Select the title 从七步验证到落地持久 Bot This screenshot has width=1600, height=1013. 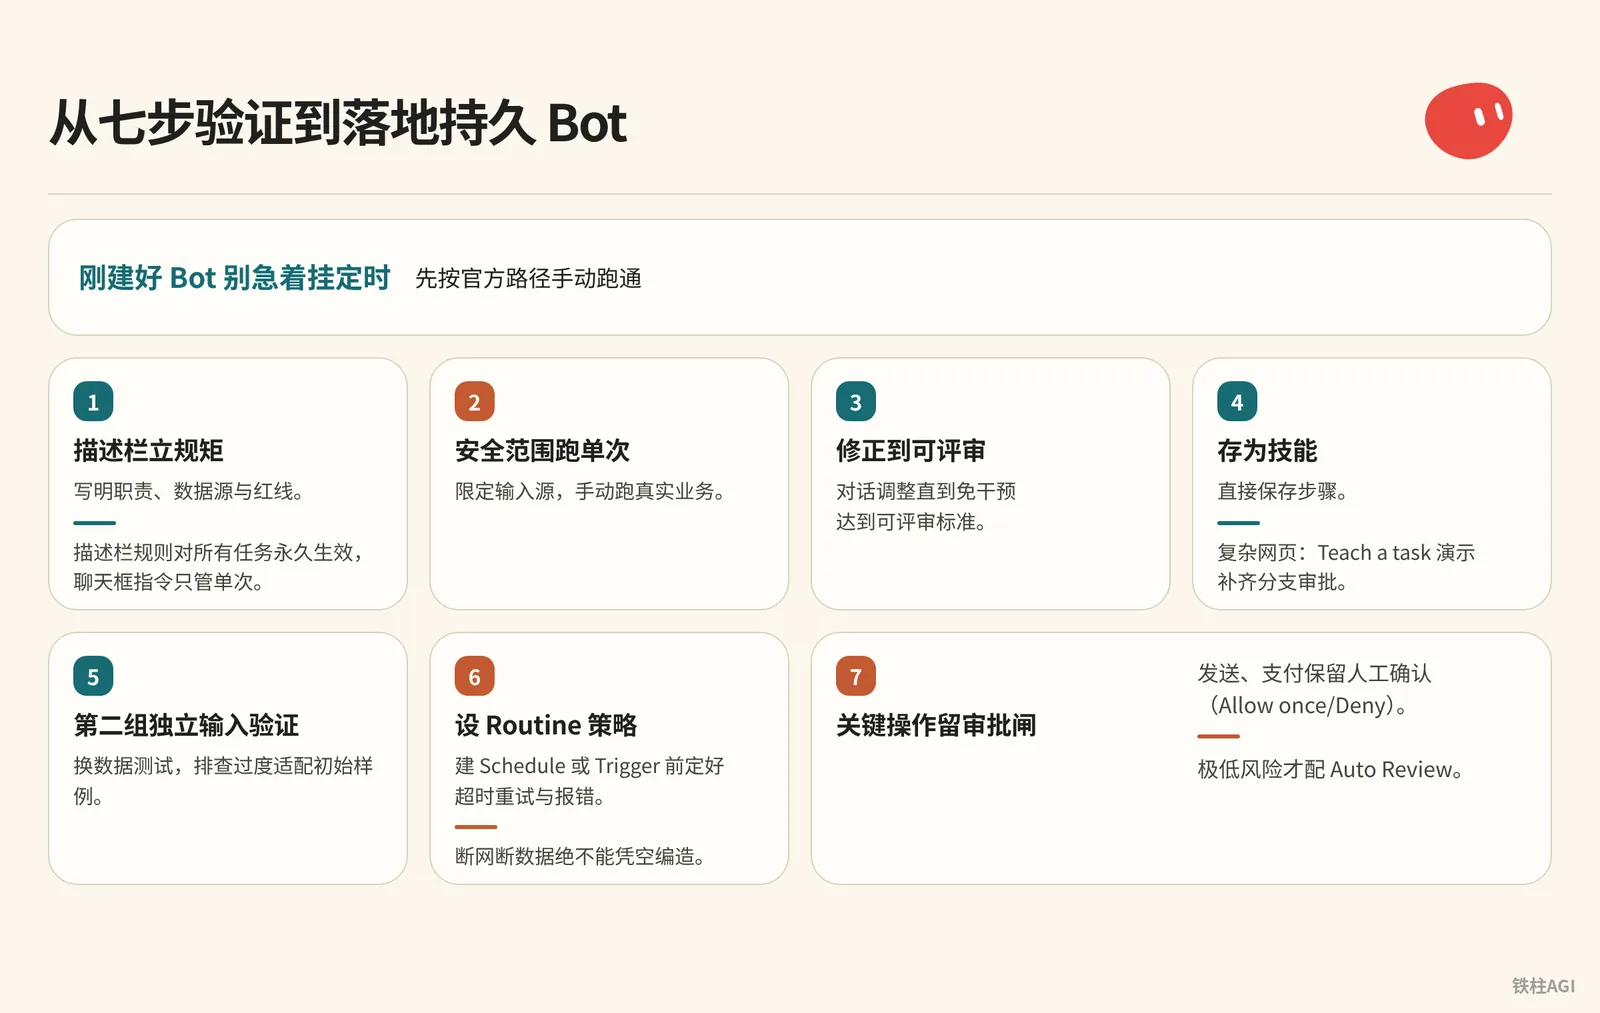click(338, 123)
